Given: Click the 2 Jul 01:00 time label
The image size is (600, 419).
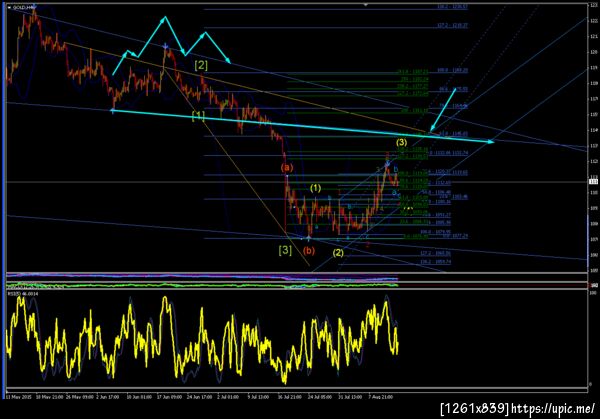Looking at the screenshot, I should point(228,397).
